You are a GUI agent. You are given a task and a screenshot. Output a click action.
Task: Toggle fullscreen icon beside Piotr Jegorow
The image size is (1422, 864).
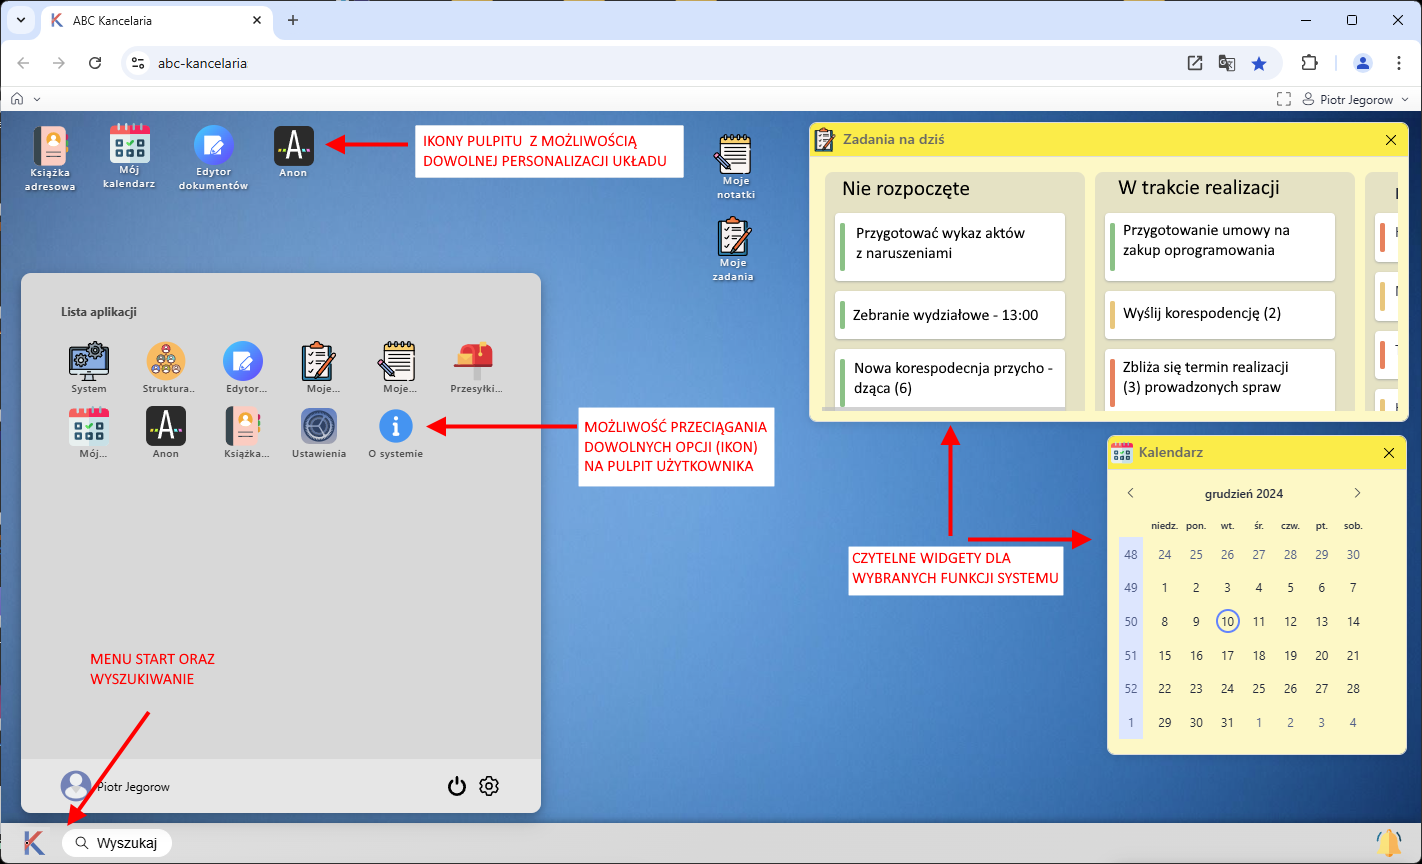pos(1284,99)
